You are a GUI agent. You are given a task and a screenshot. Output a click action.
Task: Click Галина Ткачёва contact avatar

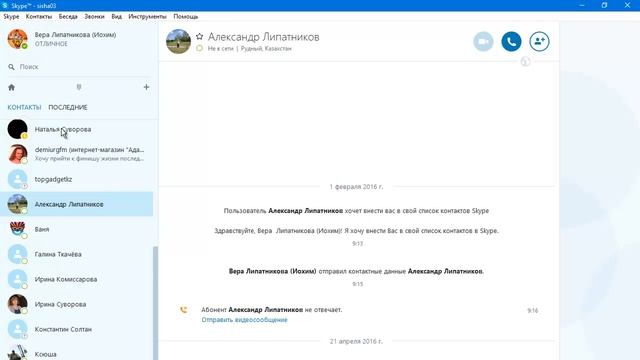[18, 254]
